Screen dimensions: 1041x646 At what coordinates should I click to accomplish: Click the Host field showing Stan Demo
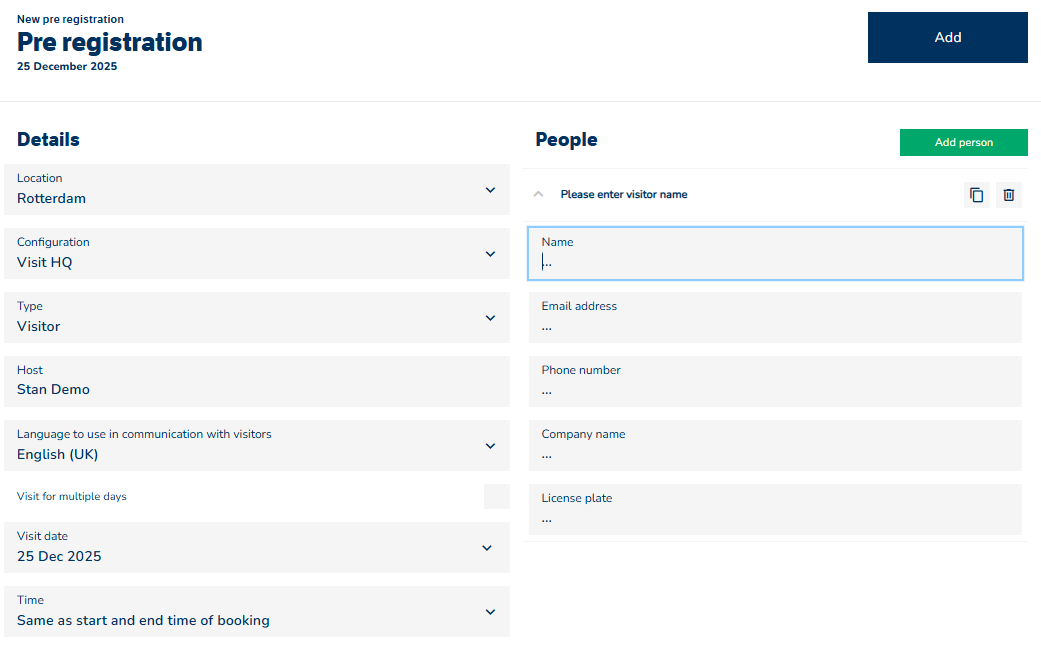257,382
